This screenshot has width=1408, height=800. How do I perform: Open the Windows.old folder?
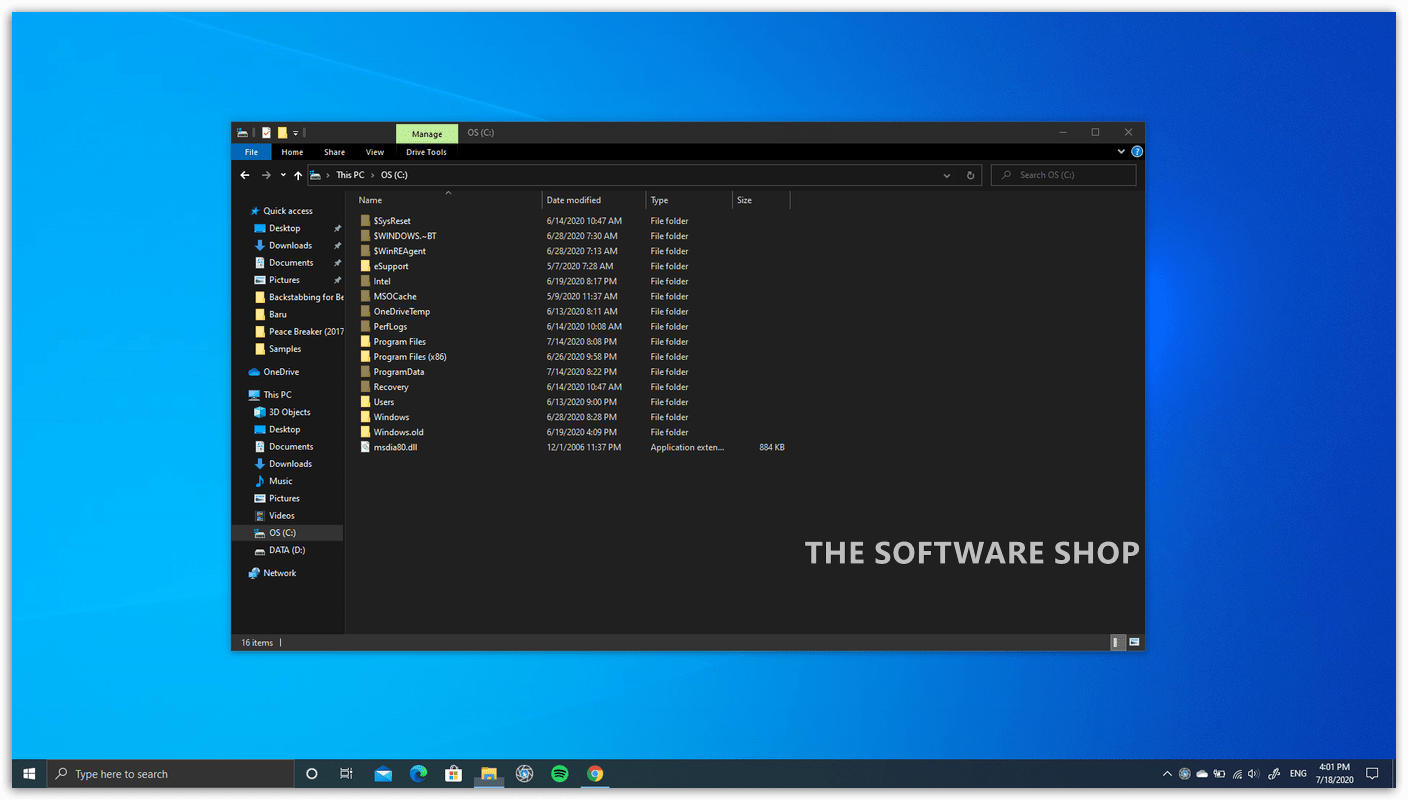tap(398, 431)
